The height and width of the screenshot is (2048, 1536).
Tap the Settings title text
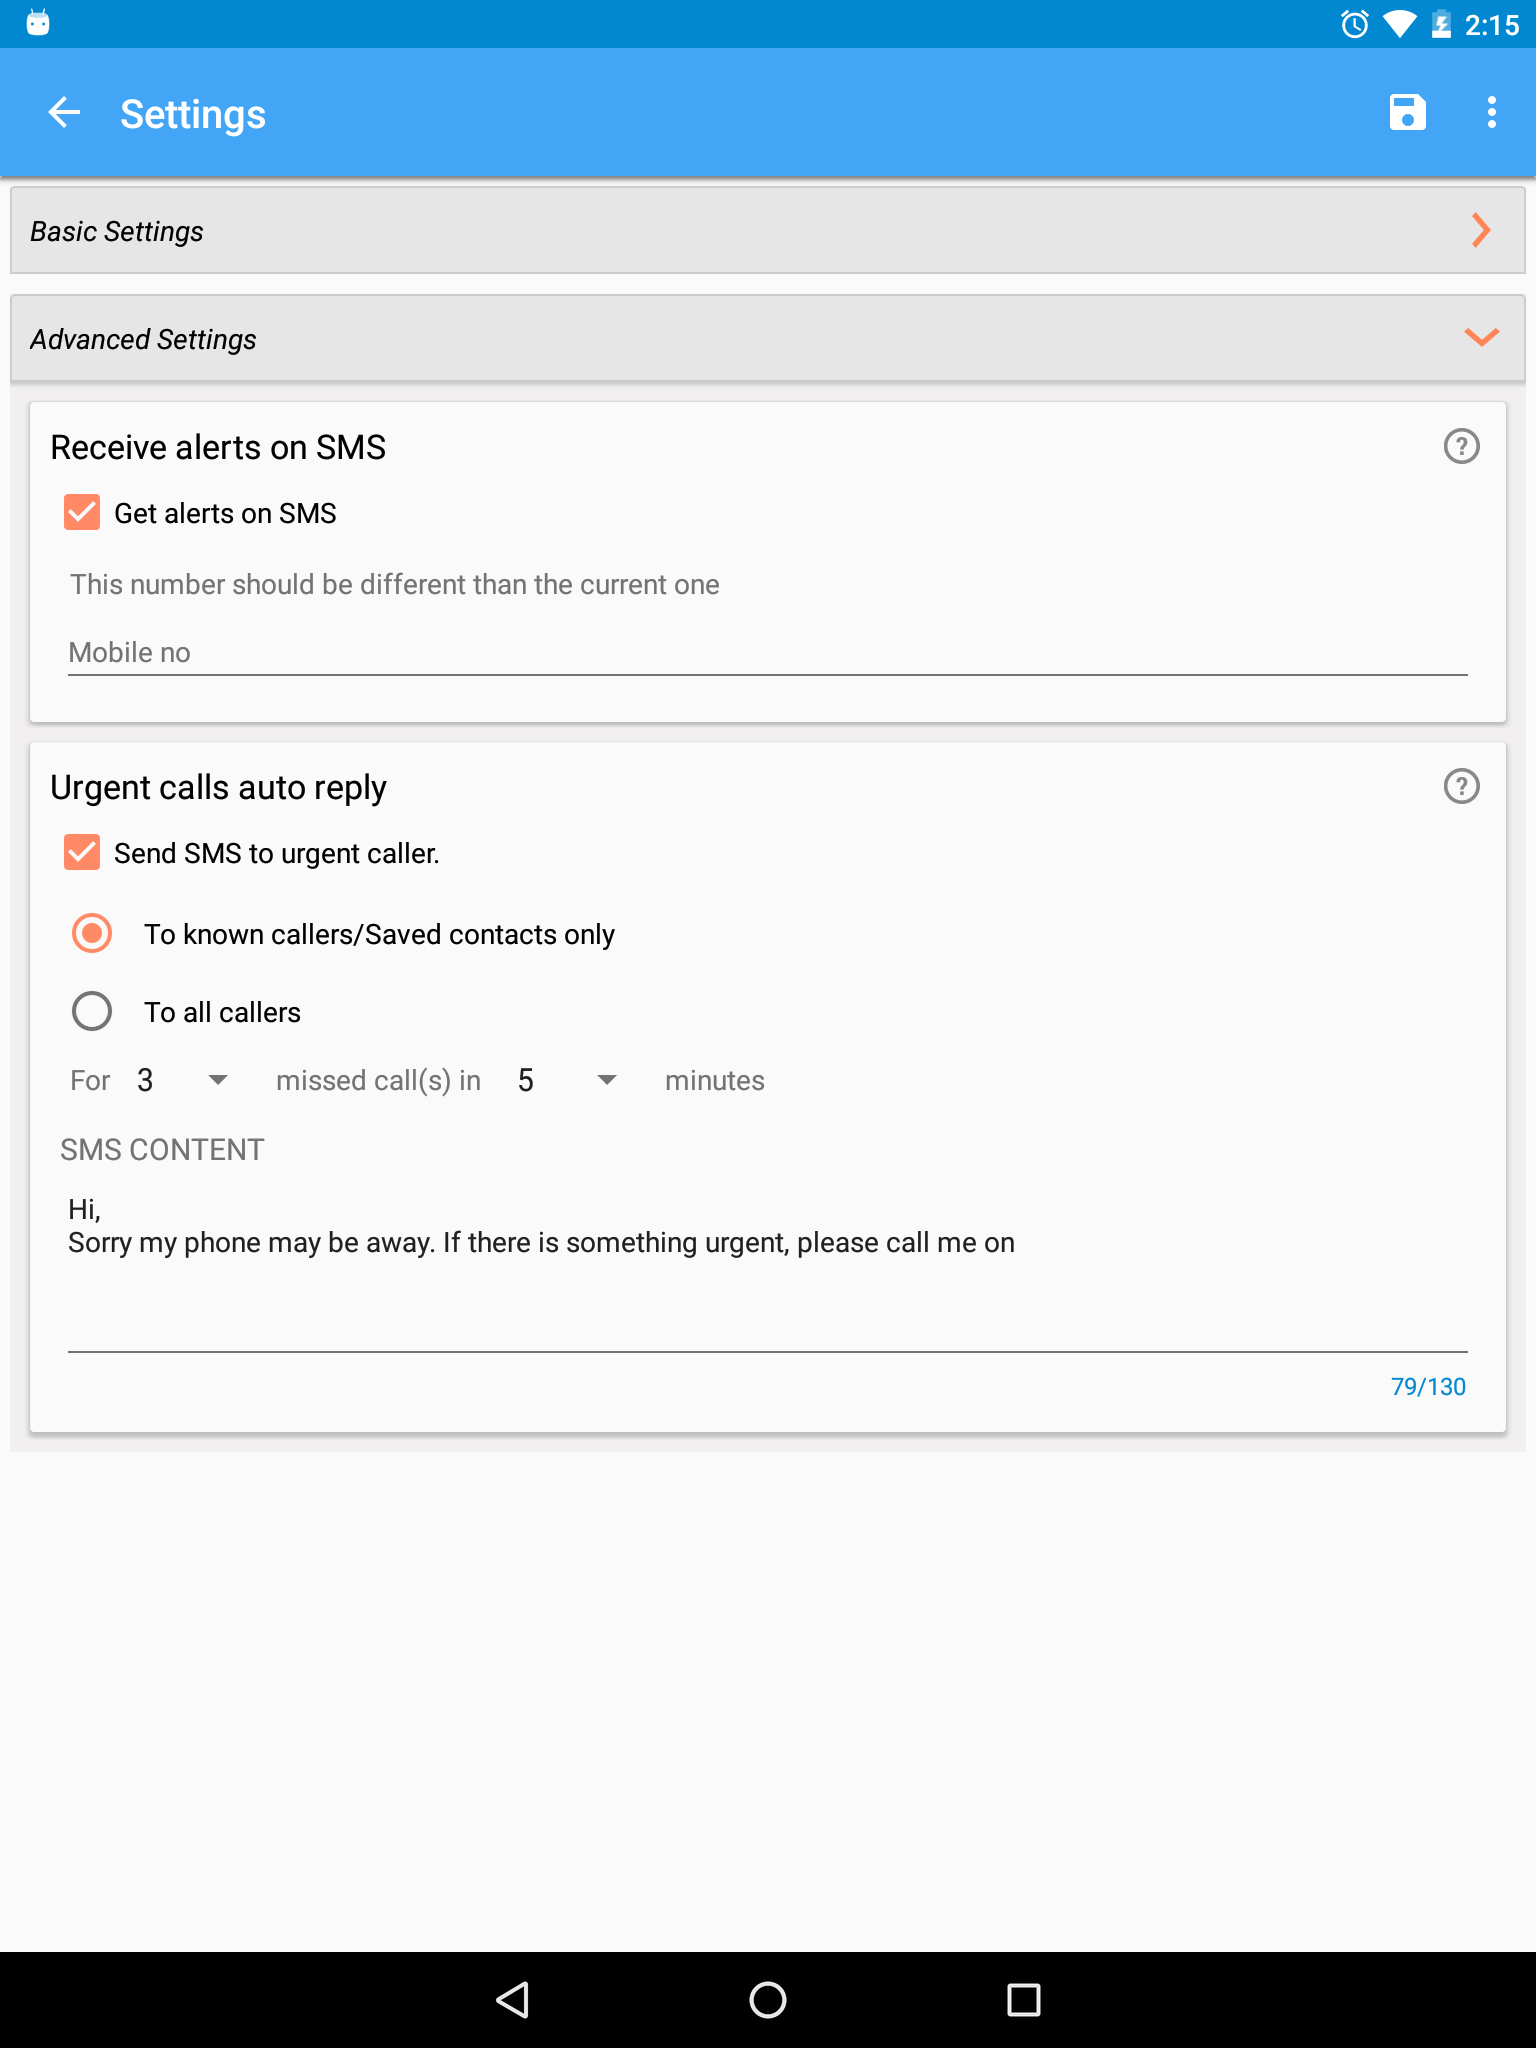(x=193, y=114)
